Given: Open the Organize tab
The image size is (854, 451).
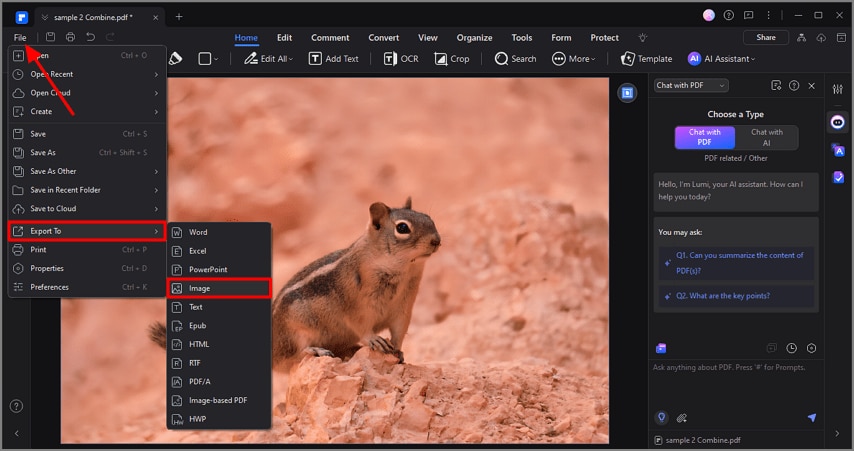Looking at the screenshot, I should pos(474,38).
